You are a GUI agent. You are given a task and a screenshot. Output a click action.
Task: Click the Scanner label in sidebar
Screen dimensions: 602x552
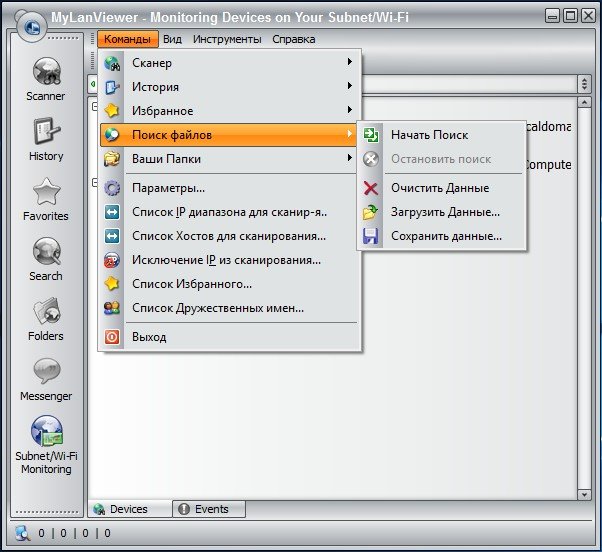(x=46, y=96)
